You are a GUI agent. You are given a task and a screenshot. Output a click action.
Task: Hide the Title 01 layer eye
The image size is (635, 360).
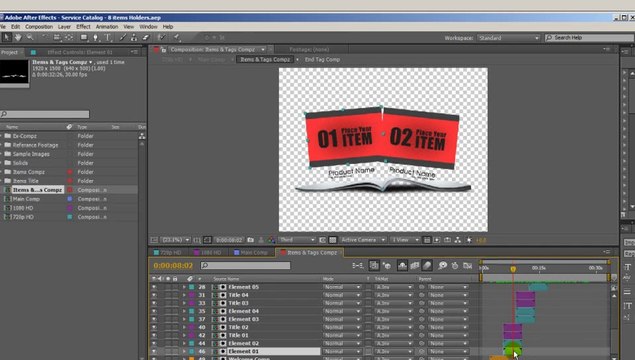pyautogui.click(x=154, y=335)
